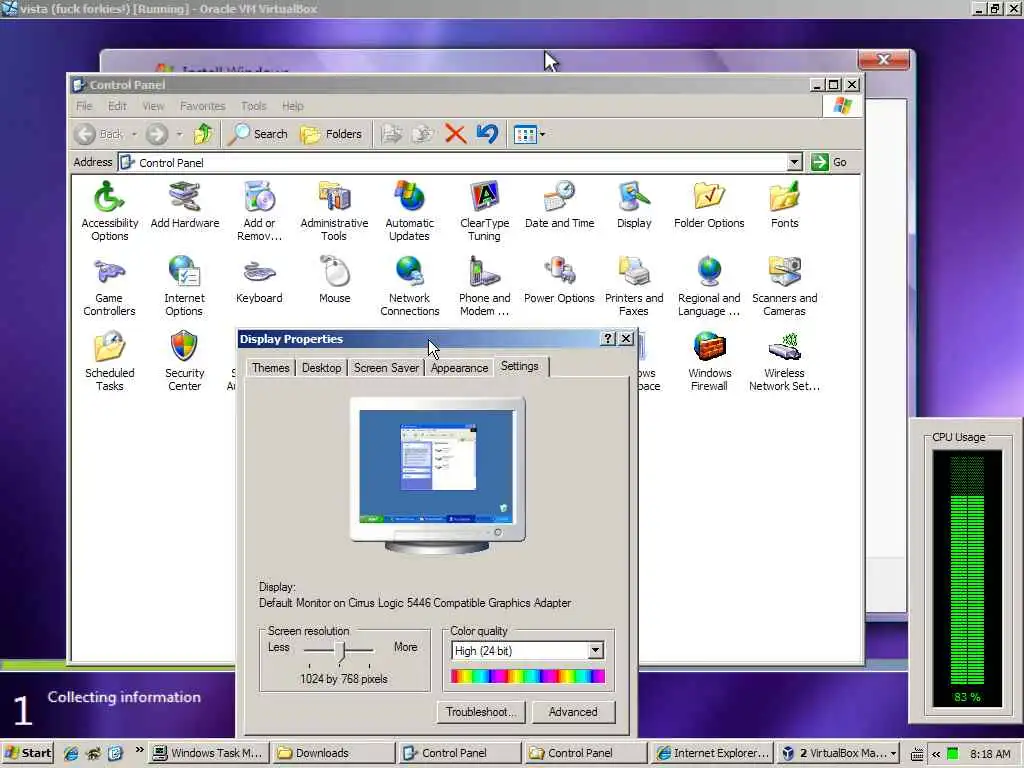
Task: Click the Internet Explorer quick launch icon
Action: click(x=71, y=754)
